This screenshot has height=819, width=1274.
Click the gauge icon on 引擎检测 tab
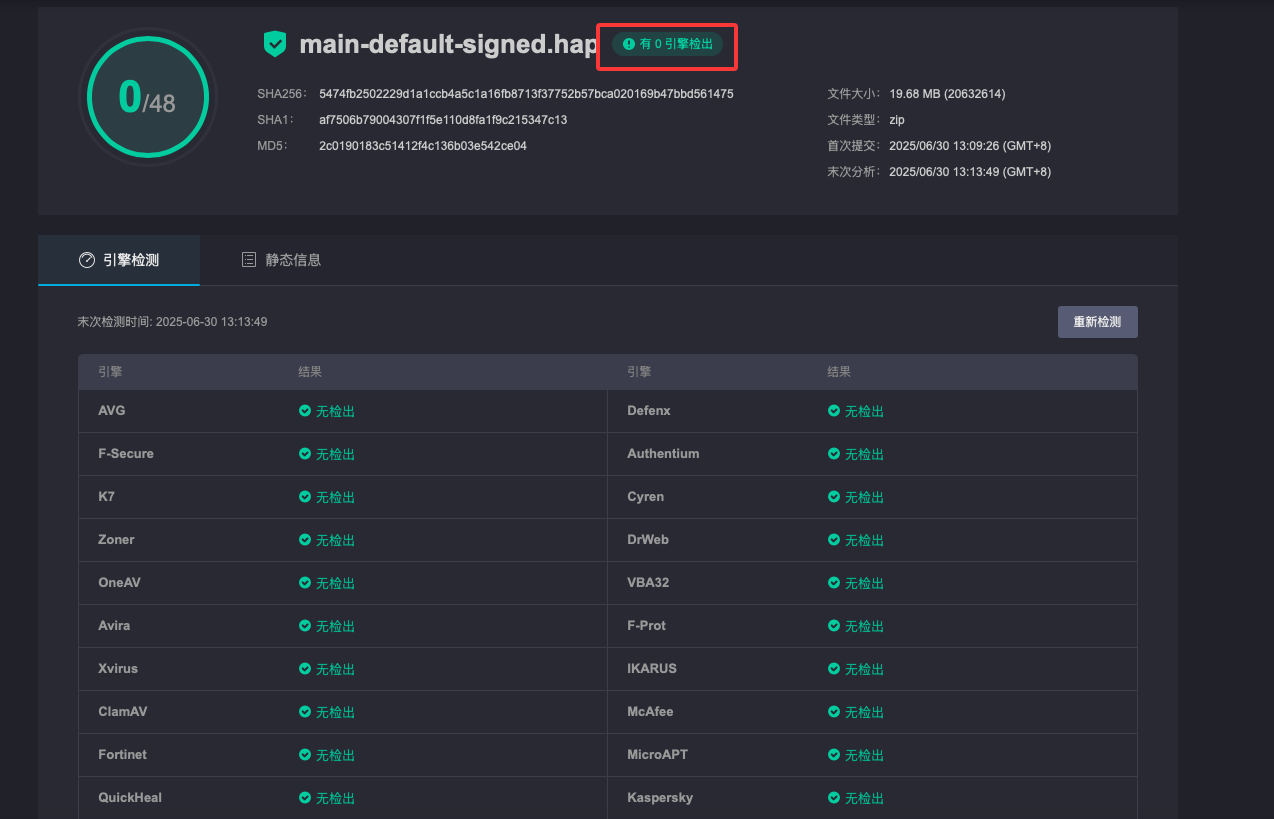(87, 260)
